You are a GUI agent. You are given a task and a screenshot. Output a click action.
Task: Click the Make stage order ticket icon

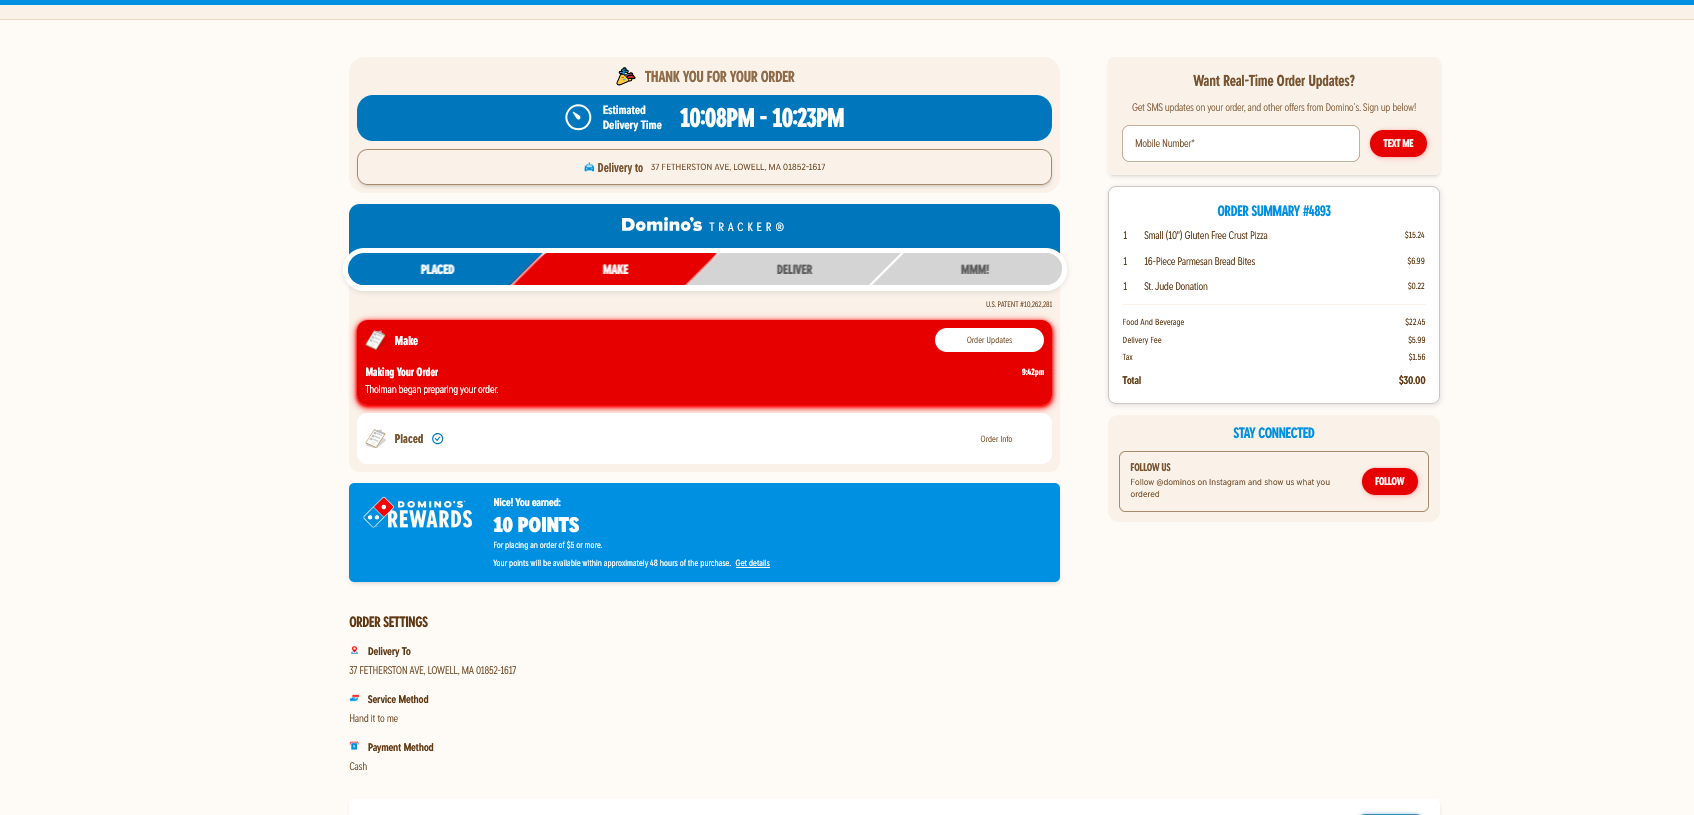point(376,340)
